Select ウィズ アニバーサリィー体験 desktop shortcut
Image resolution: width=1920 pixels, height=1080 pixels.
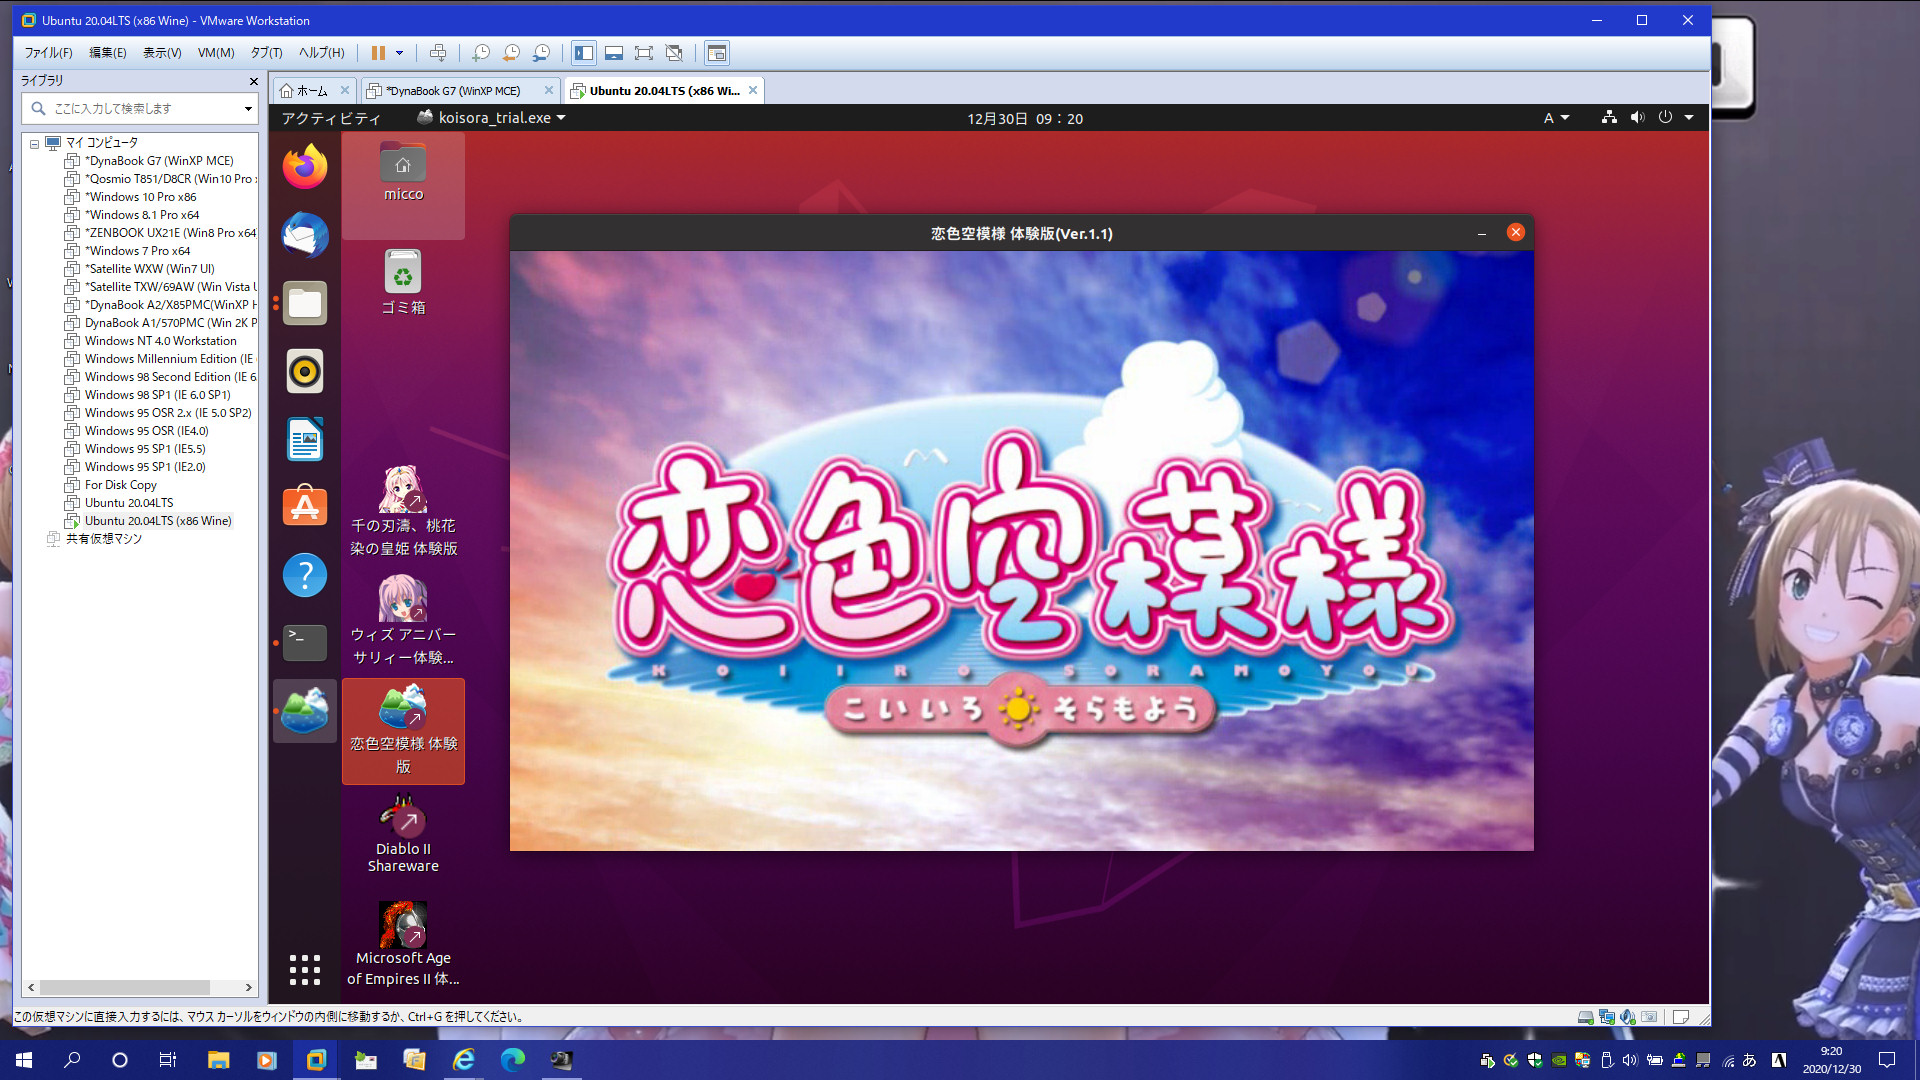coord(403,620)
